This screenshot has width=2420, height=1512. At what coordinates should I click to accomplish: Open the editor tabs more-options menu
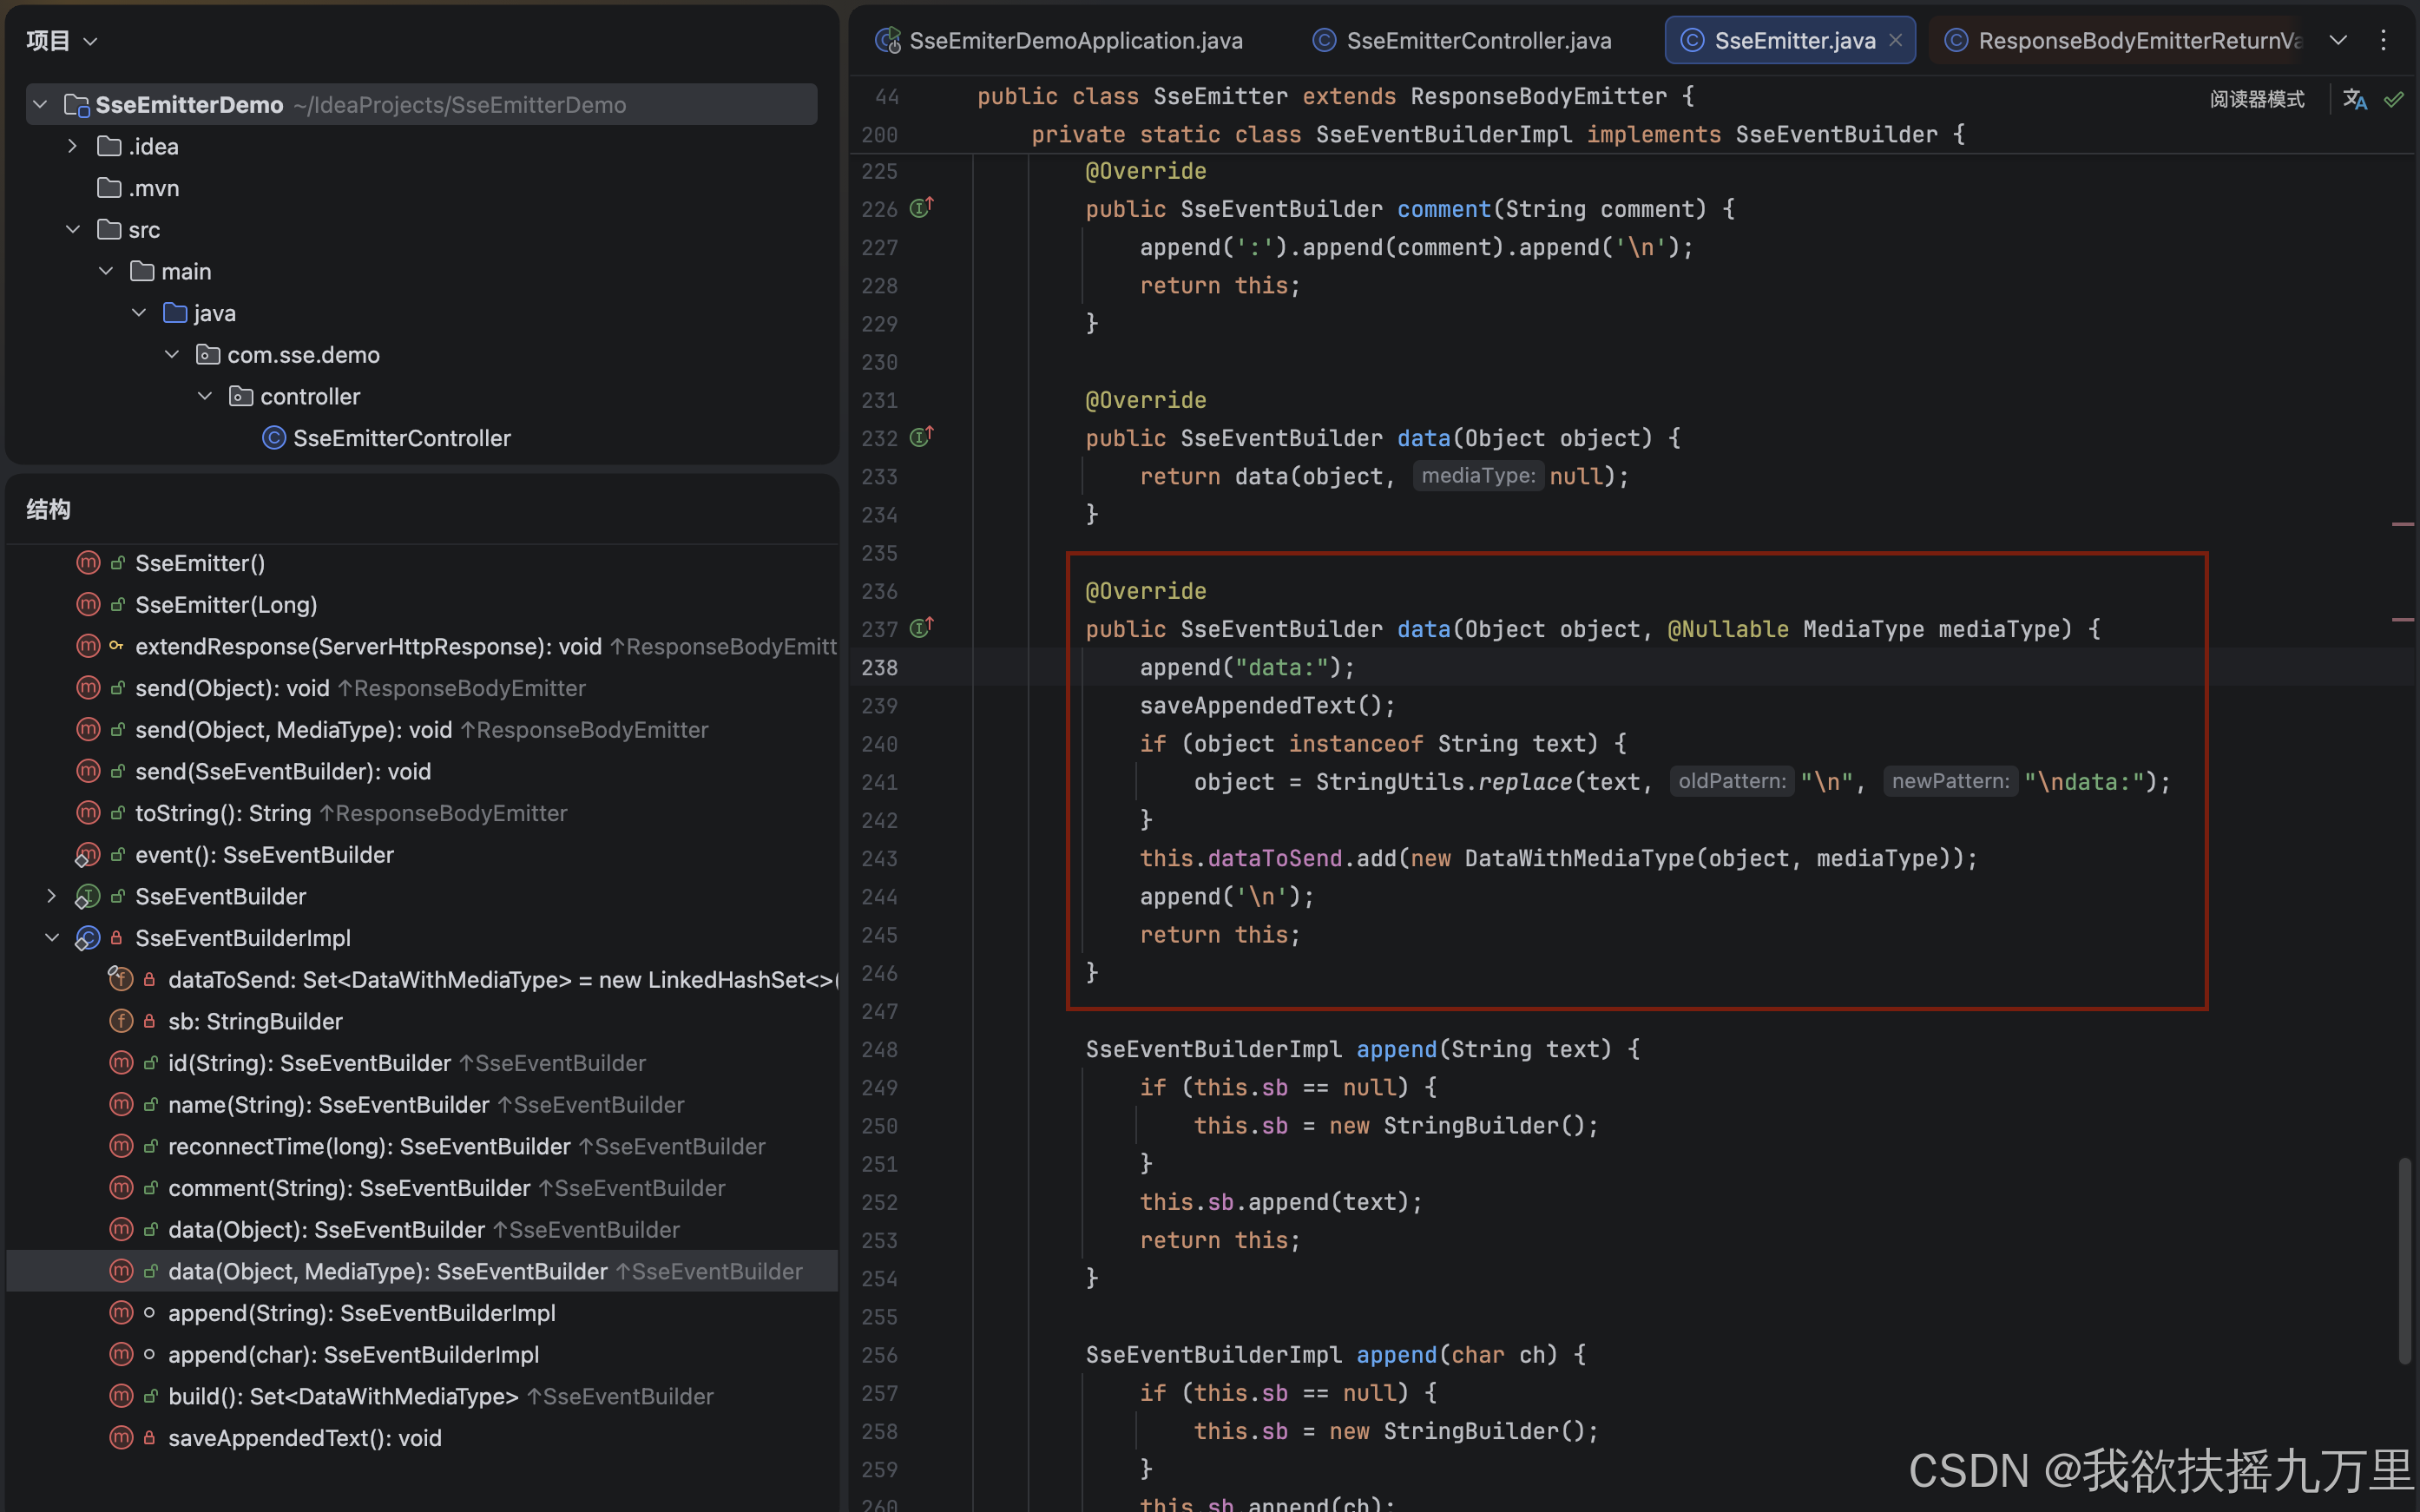click(2384, 40)
